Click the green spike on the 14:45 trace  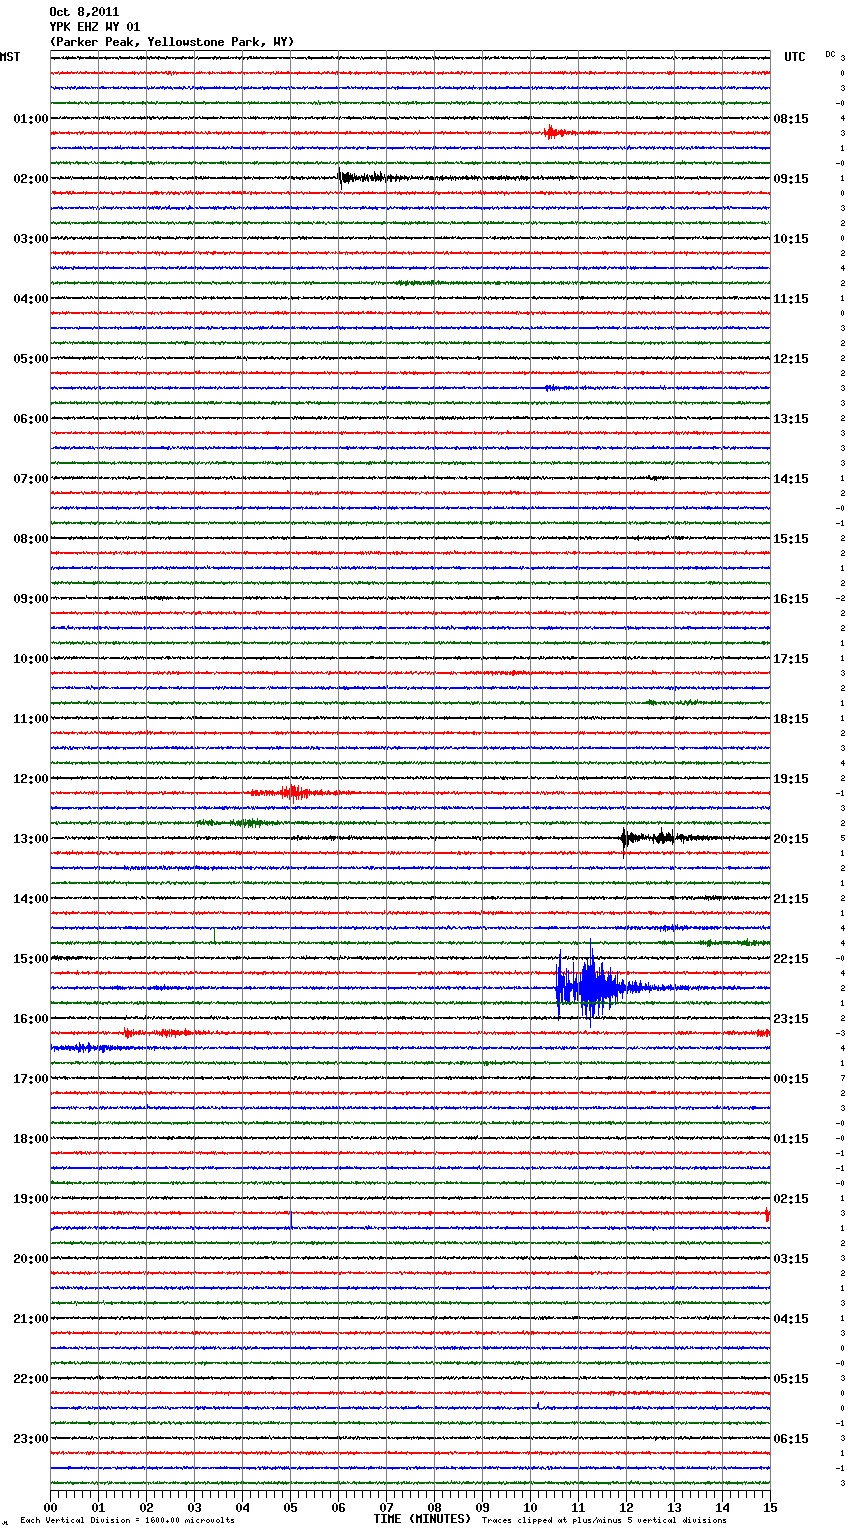213,936
